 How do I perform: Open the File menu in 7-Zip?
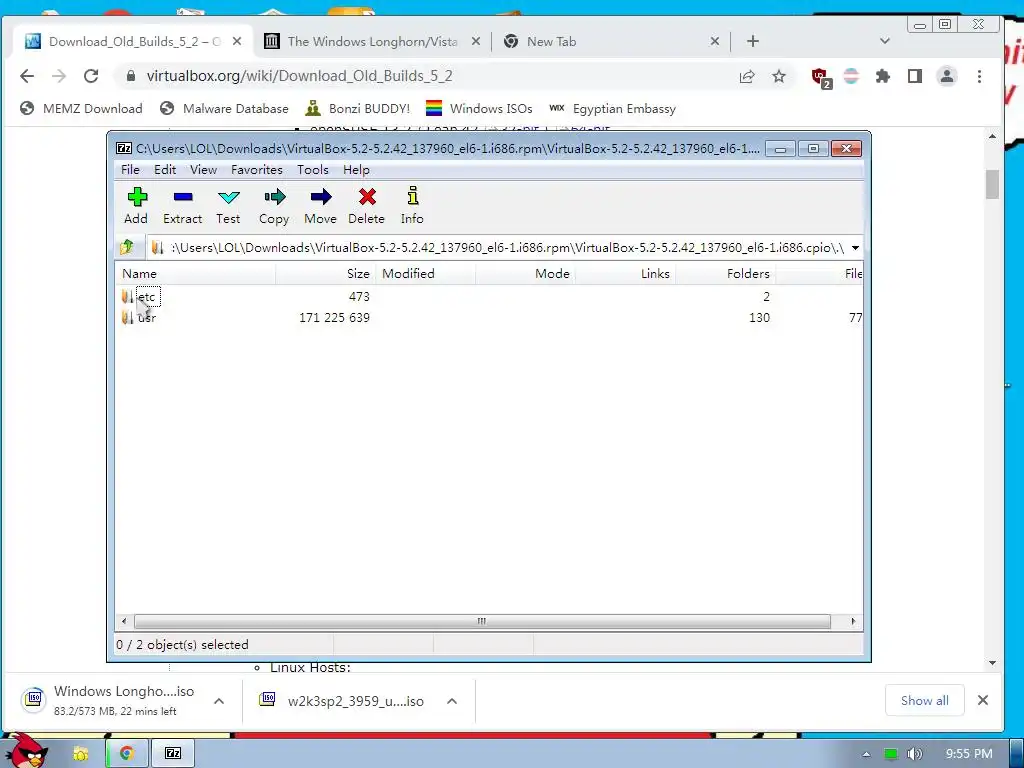[130, 170]
